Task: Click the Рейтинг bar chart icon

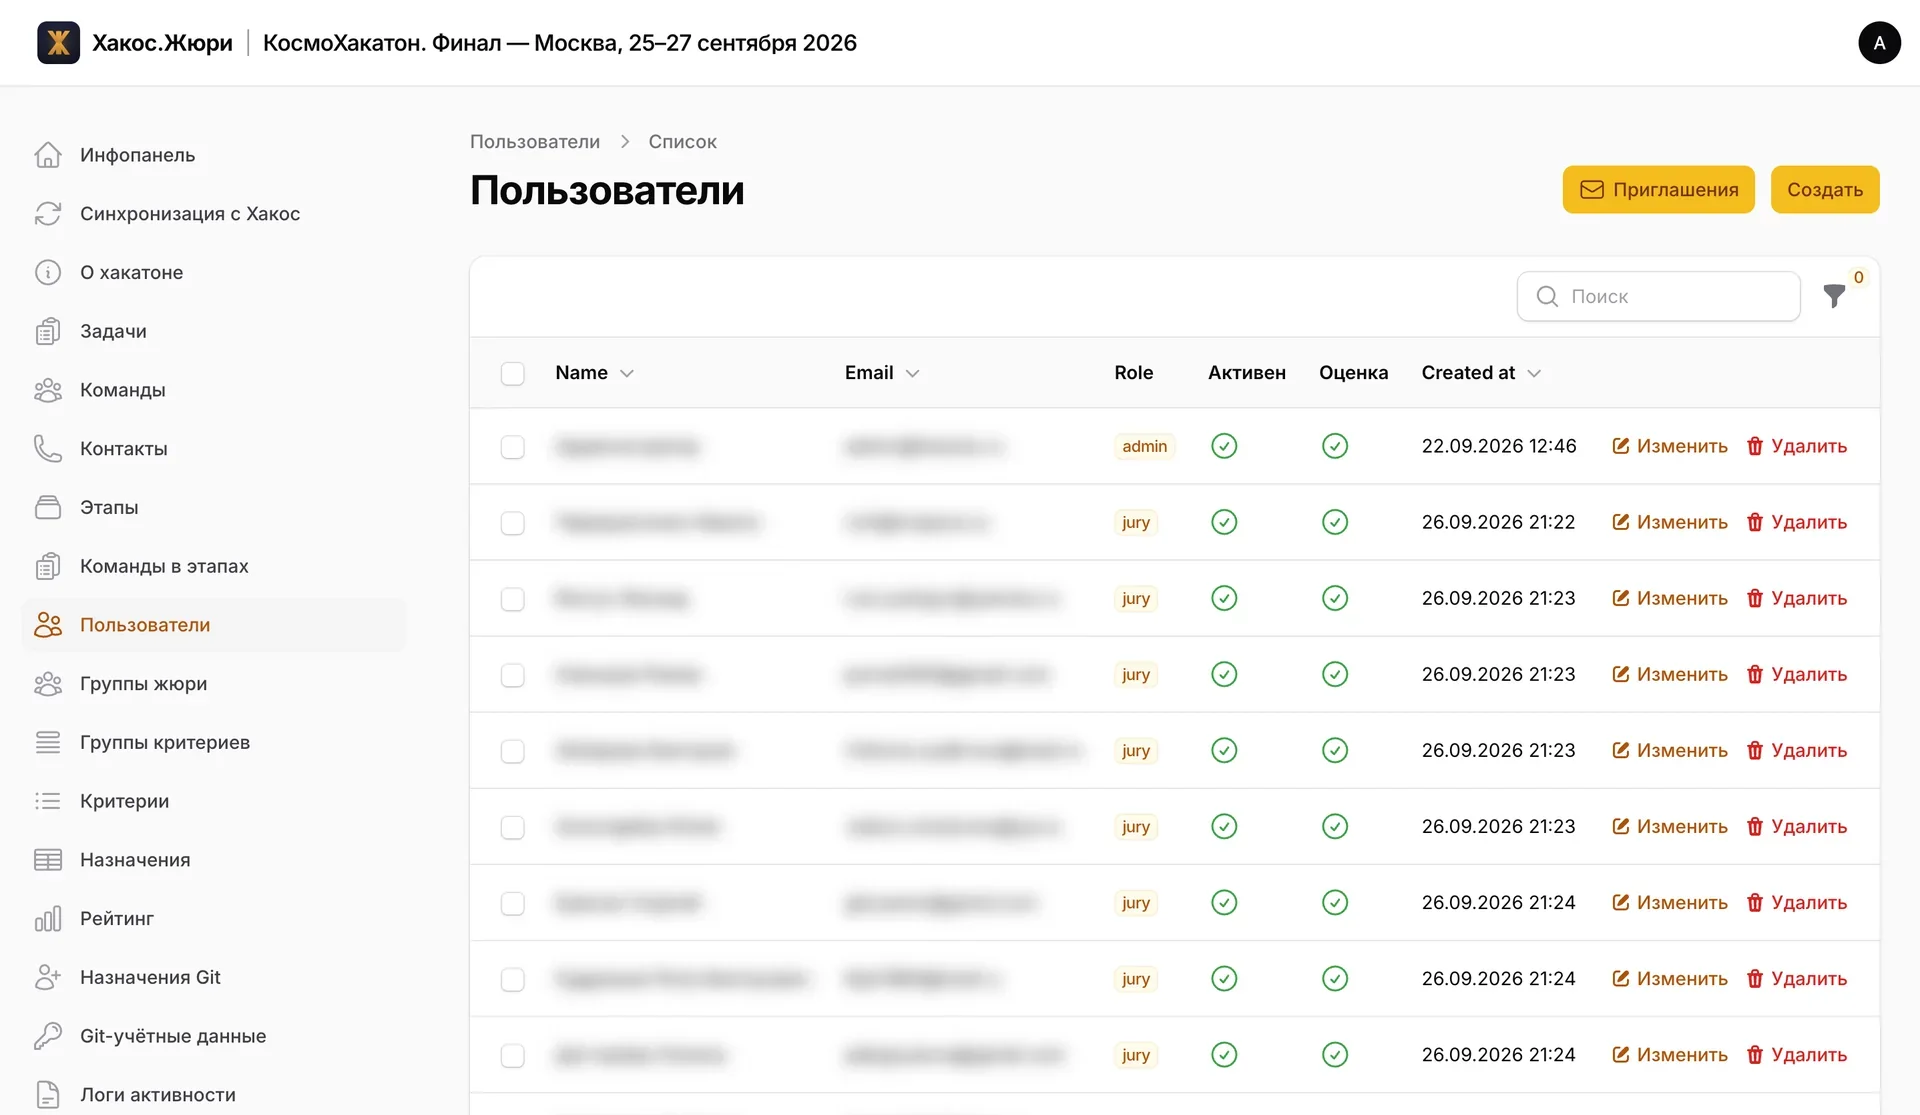Action: tap(48, 918)
